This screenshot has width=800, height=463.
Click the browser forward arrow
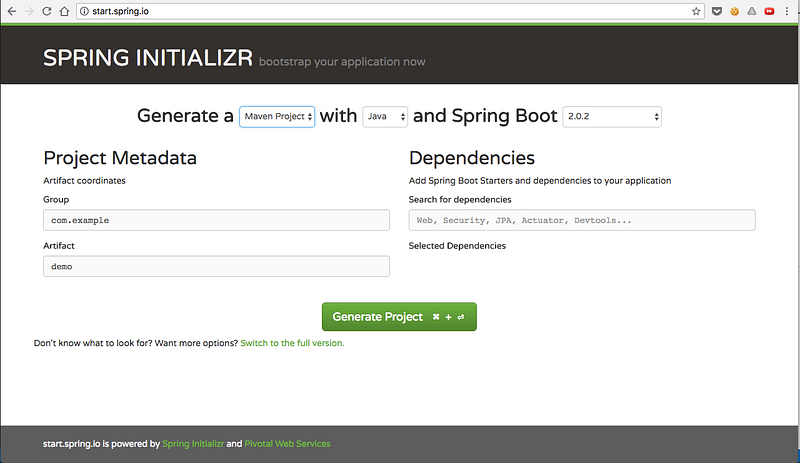(x=29, y=11)
